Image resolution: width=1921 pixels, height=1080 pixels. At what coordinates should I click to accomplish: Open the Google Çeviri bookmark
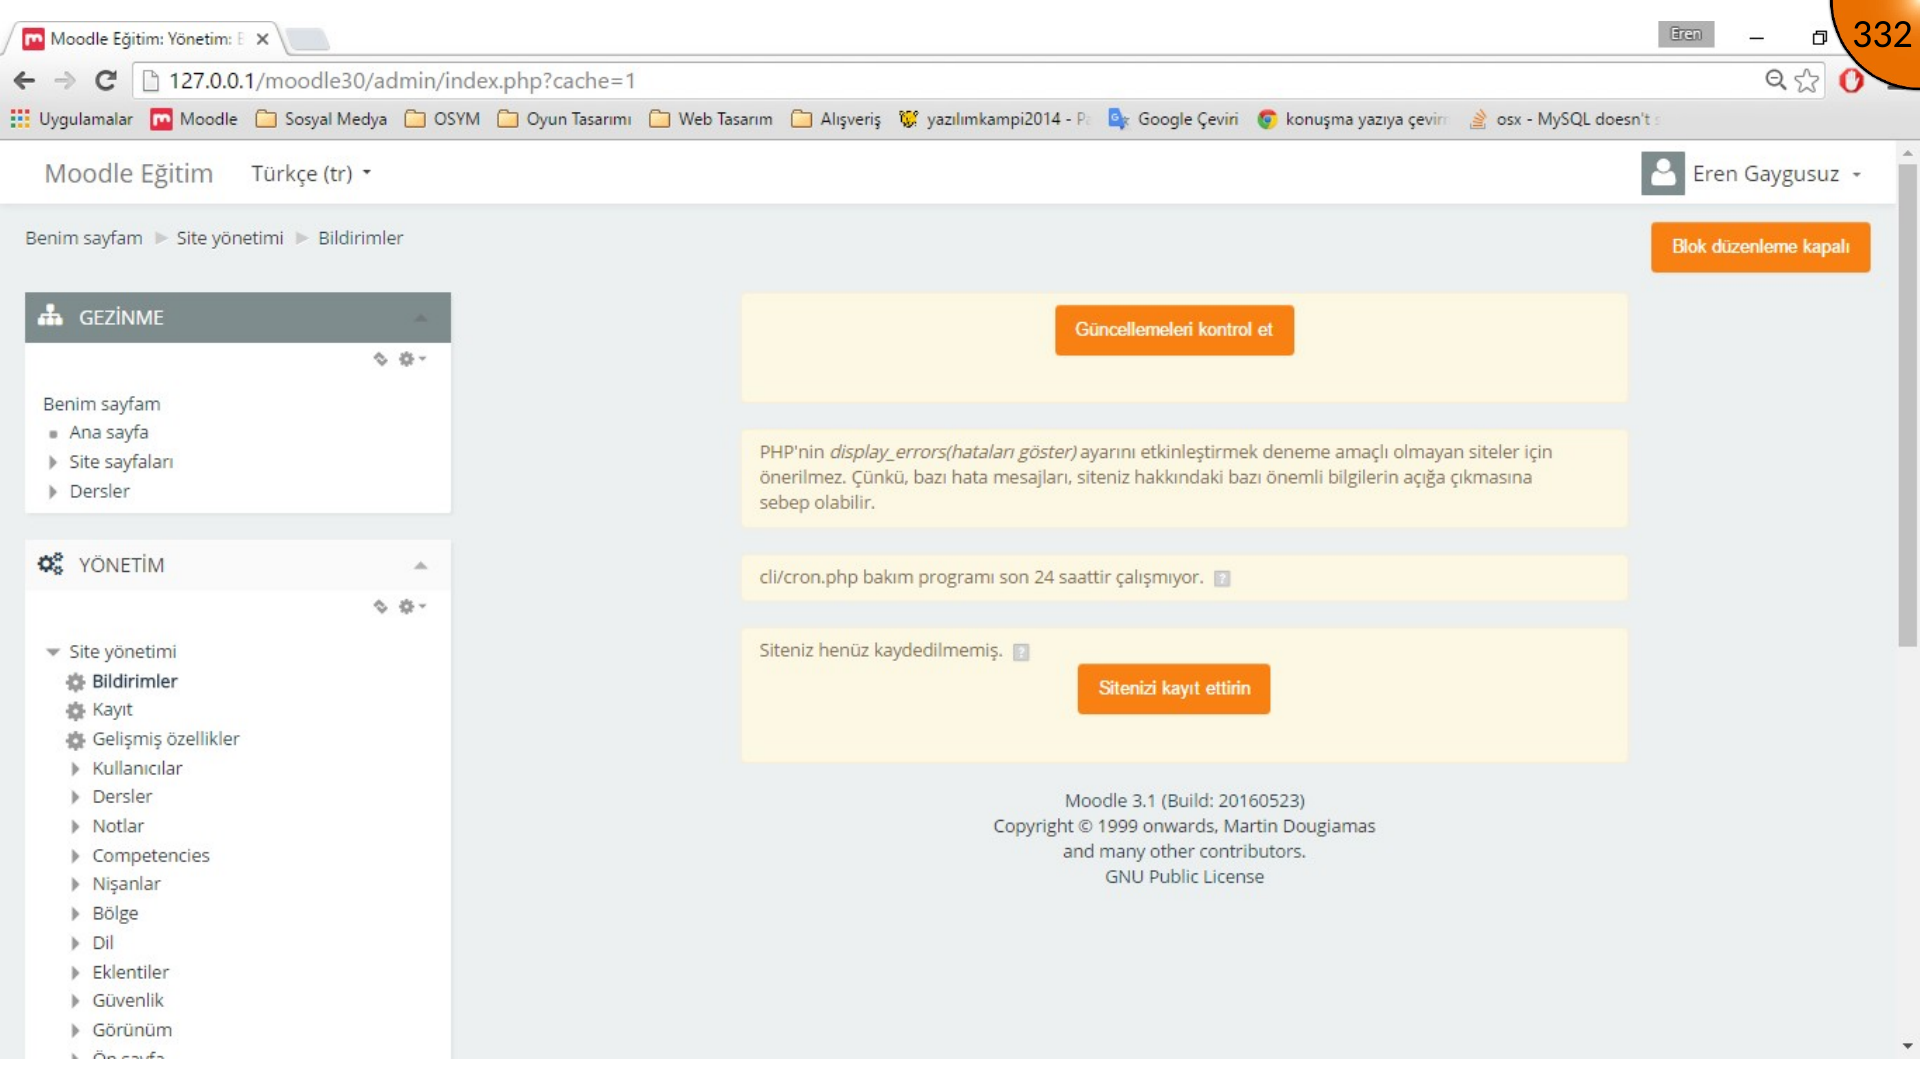[1173, 119]
